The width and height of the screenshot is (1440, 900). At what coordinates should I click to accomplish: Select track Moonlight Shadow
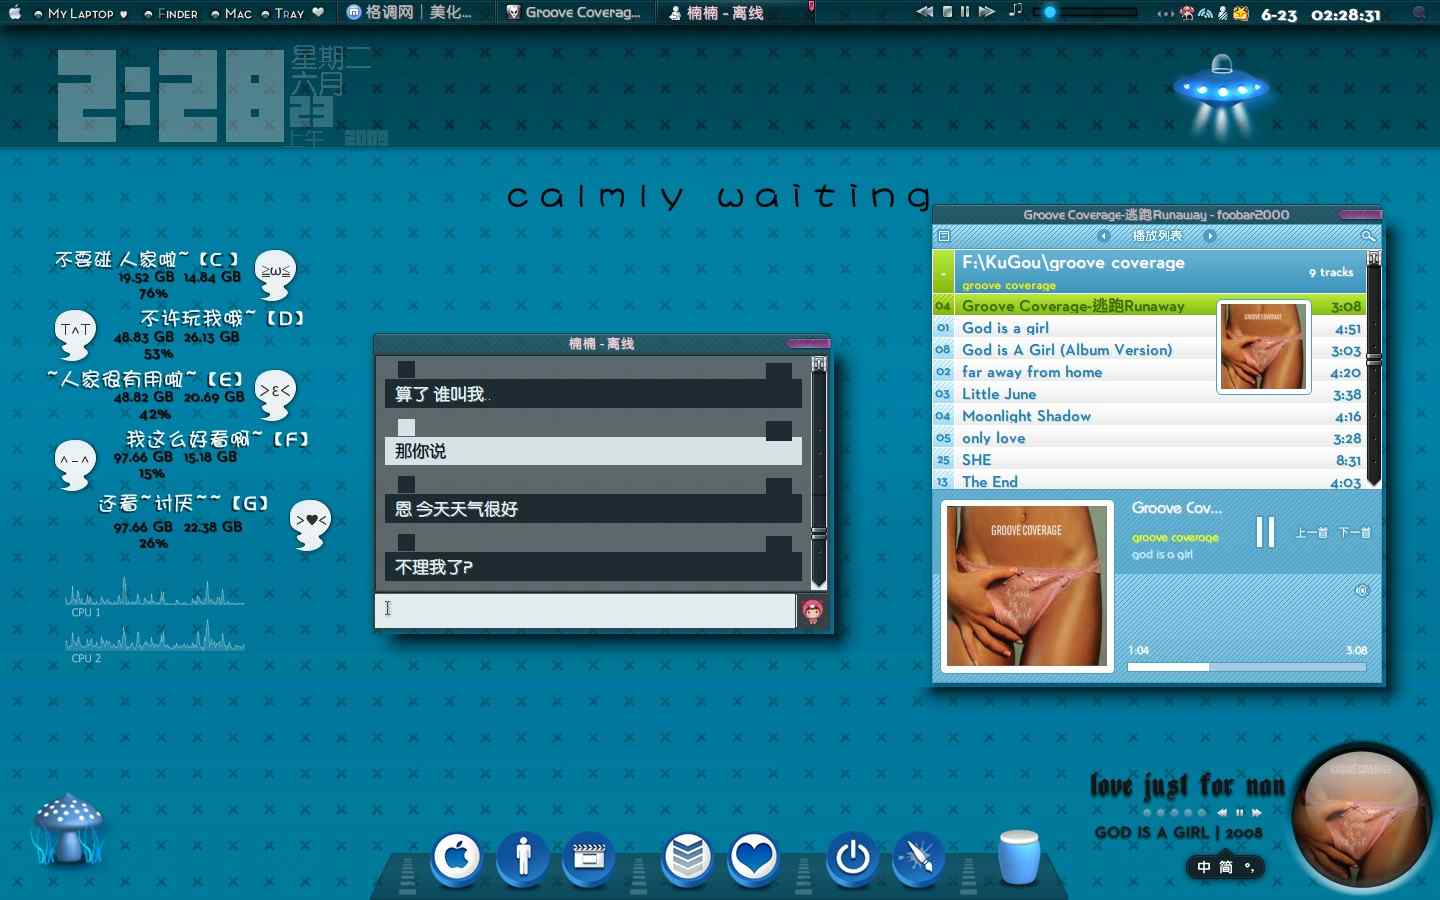point(1148,416)
